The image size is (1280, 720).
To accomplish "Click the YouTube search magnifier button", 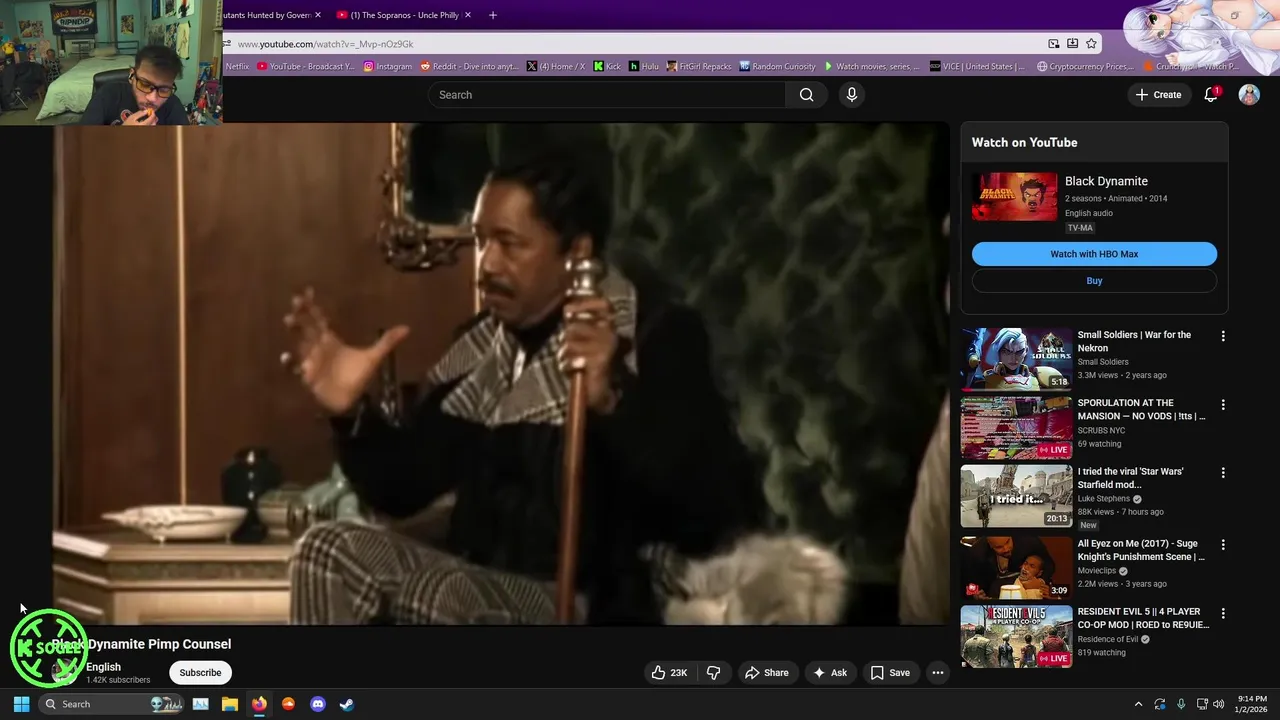I will coord(806,95).
